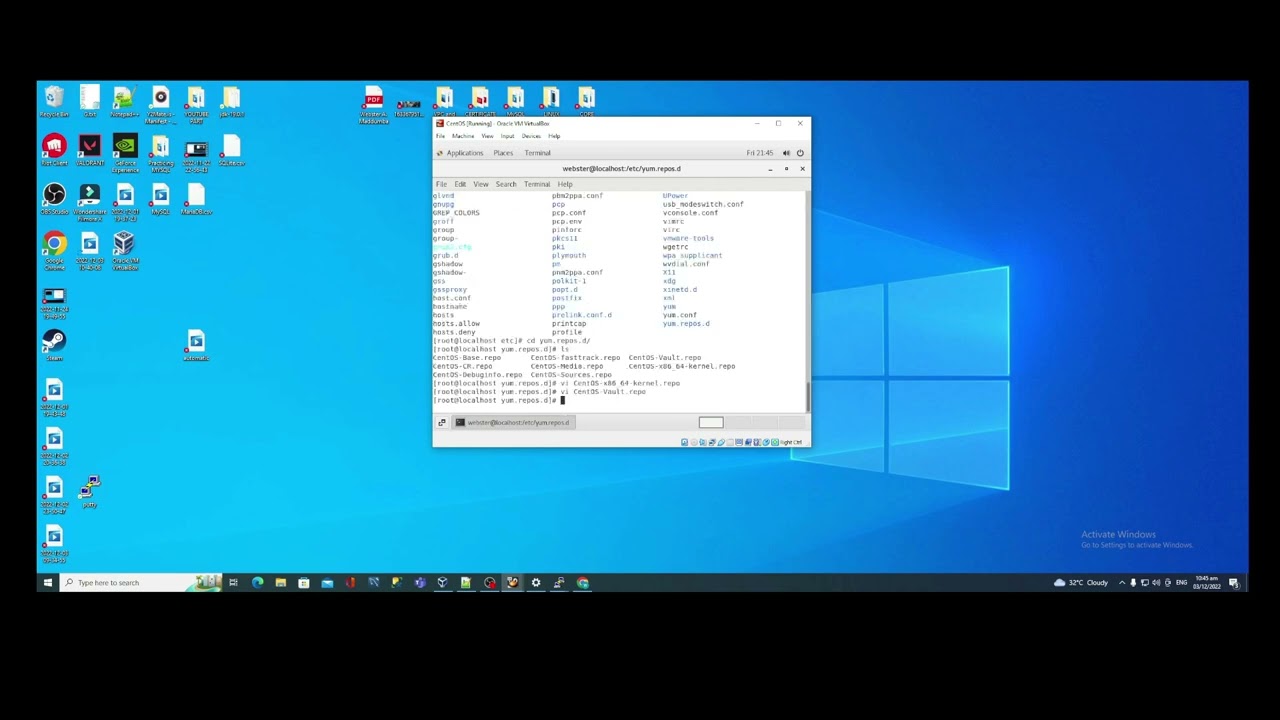Select the Google Chrome desktop shortcut
Screen dimensions: 1280x720
pos(54,250)
